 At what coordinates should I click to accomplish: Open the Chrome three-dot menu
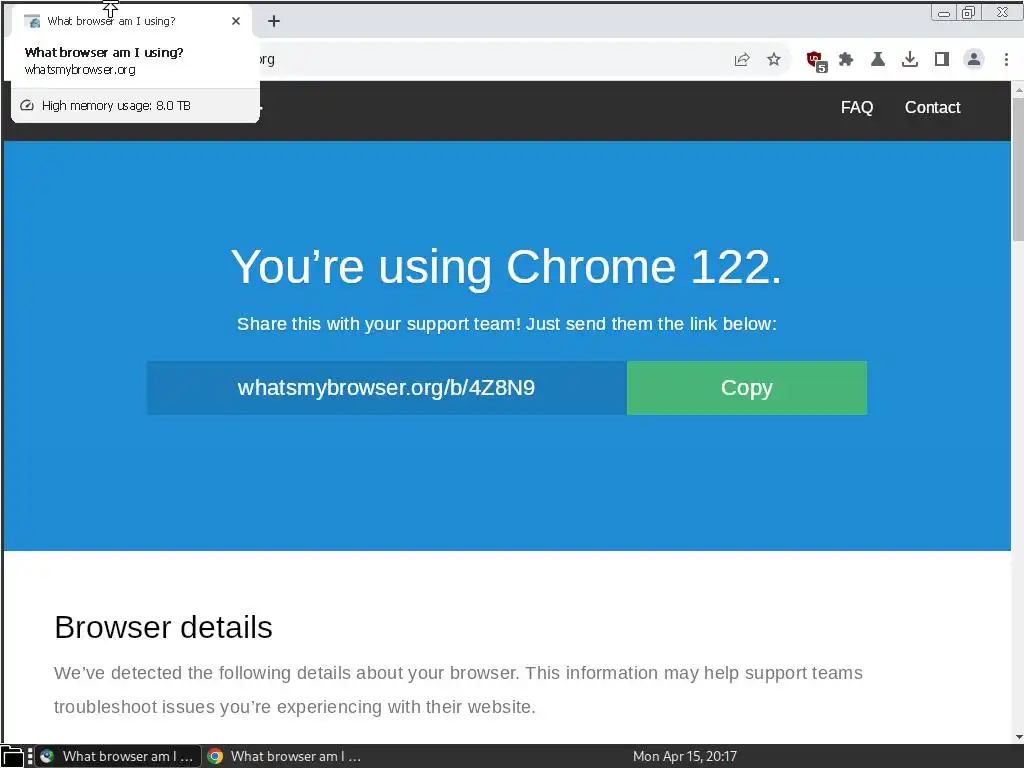pos(1006,59)
